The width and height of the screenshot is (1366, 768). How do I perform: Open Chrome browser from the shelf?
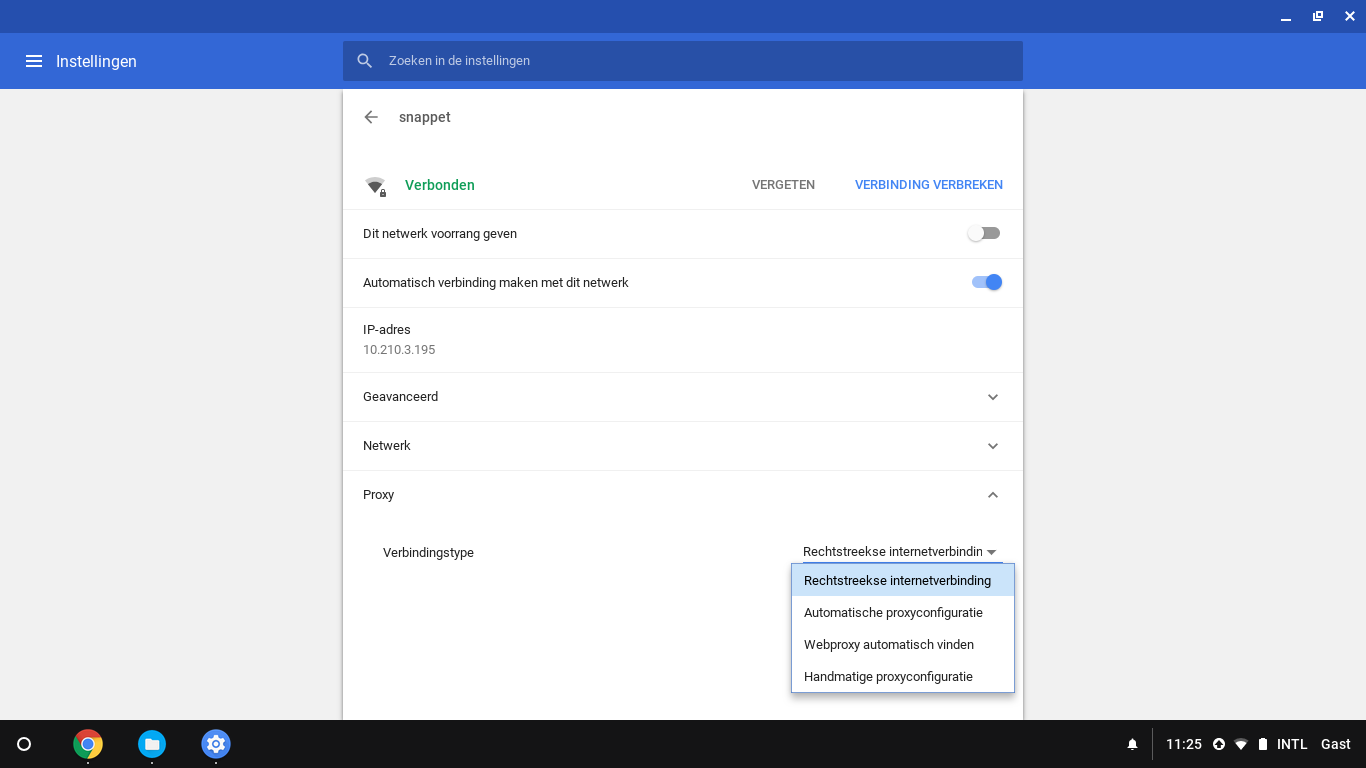pos(88,744)
